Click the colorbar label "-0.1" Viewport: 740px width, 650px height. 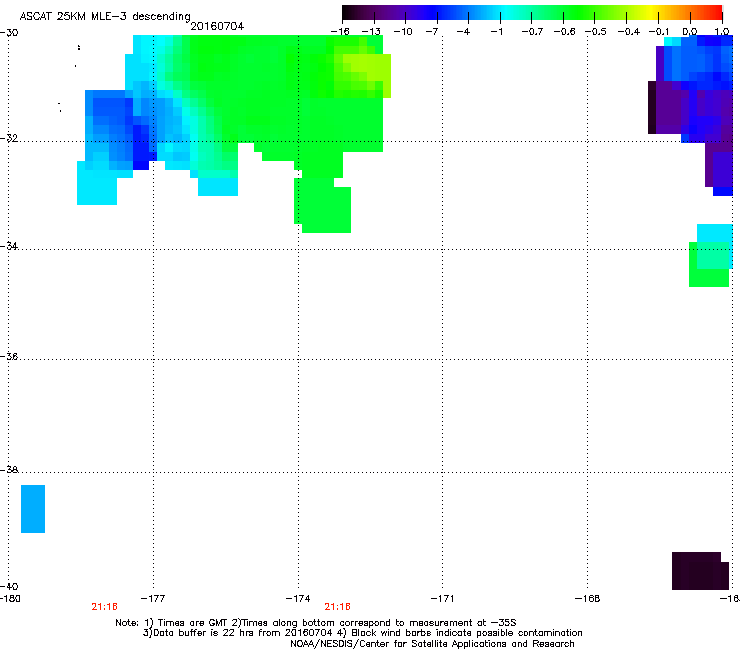click(x=659, y=32)
